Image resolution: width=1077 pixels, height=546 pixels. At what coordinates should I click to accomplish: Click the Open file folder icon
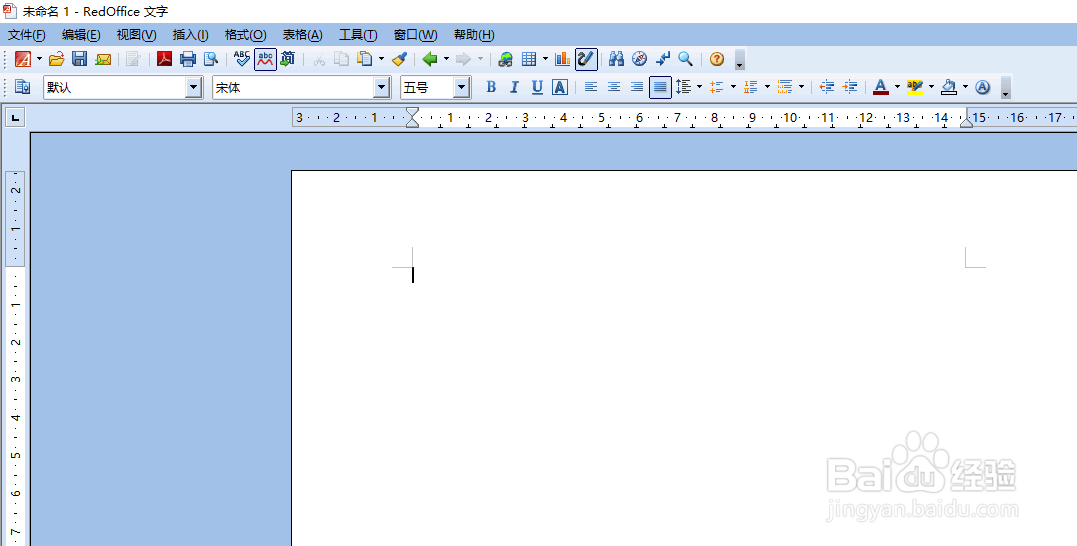pos(56,59)
